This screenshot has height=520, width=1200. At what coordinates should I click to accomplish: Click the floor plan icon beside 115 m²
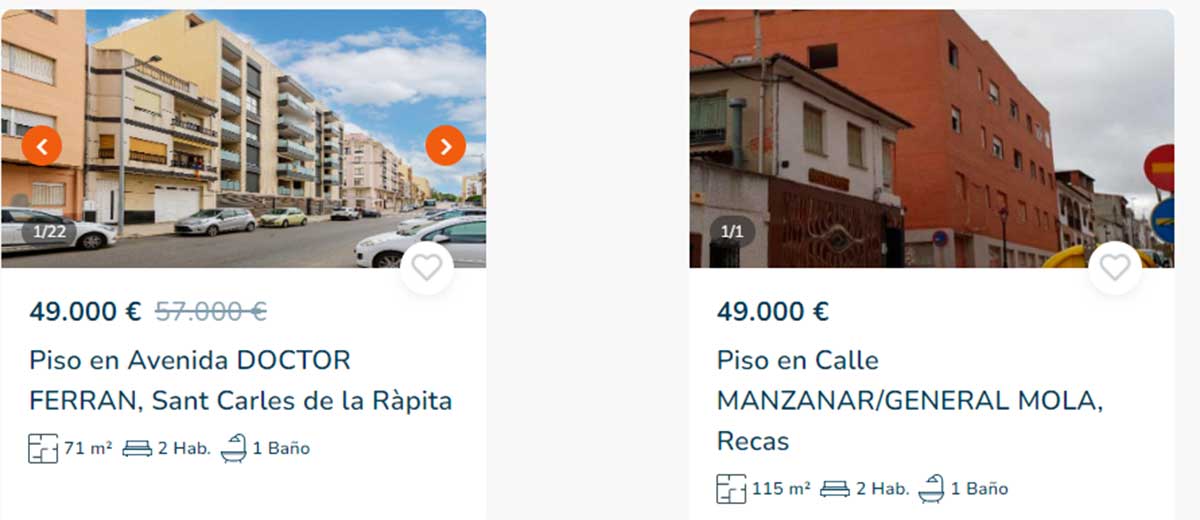click(x=731, y=489)
